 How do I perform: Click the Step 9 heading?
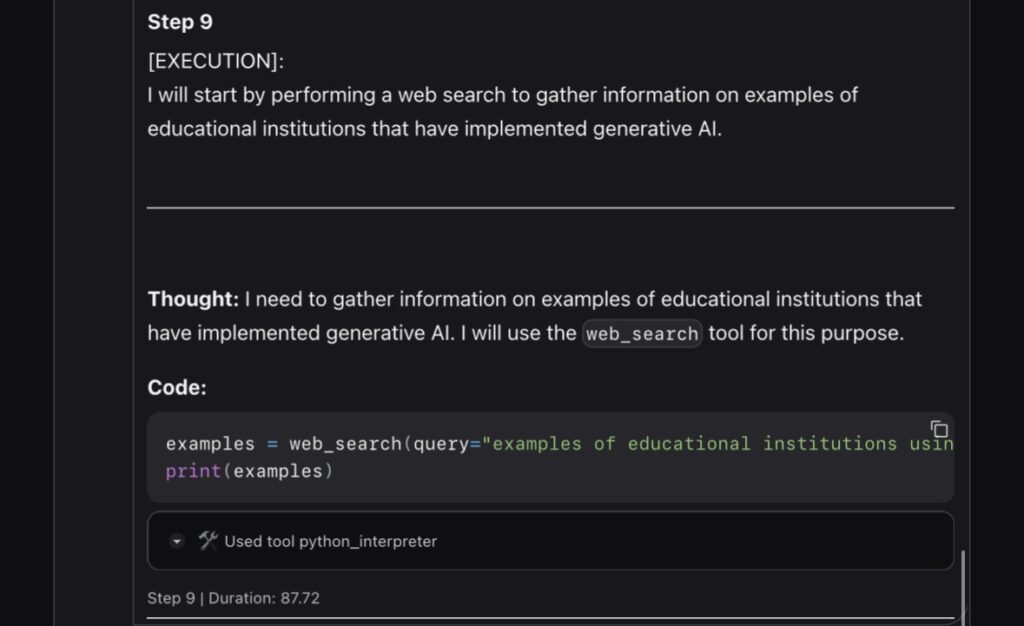click(x=180, y=22)
